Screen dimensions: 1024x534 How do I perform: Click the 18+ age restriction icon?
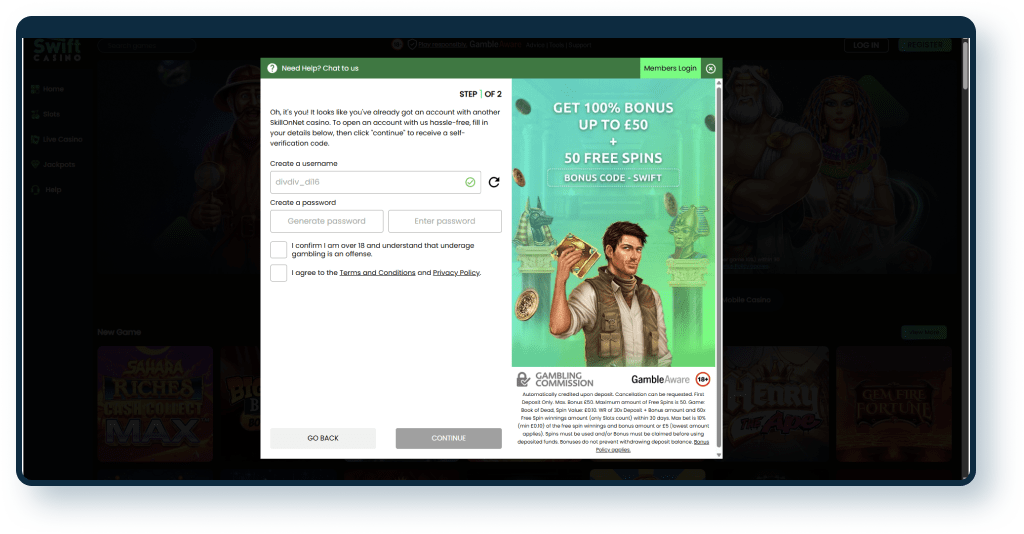pyautogui.click(x=703, y=379)
